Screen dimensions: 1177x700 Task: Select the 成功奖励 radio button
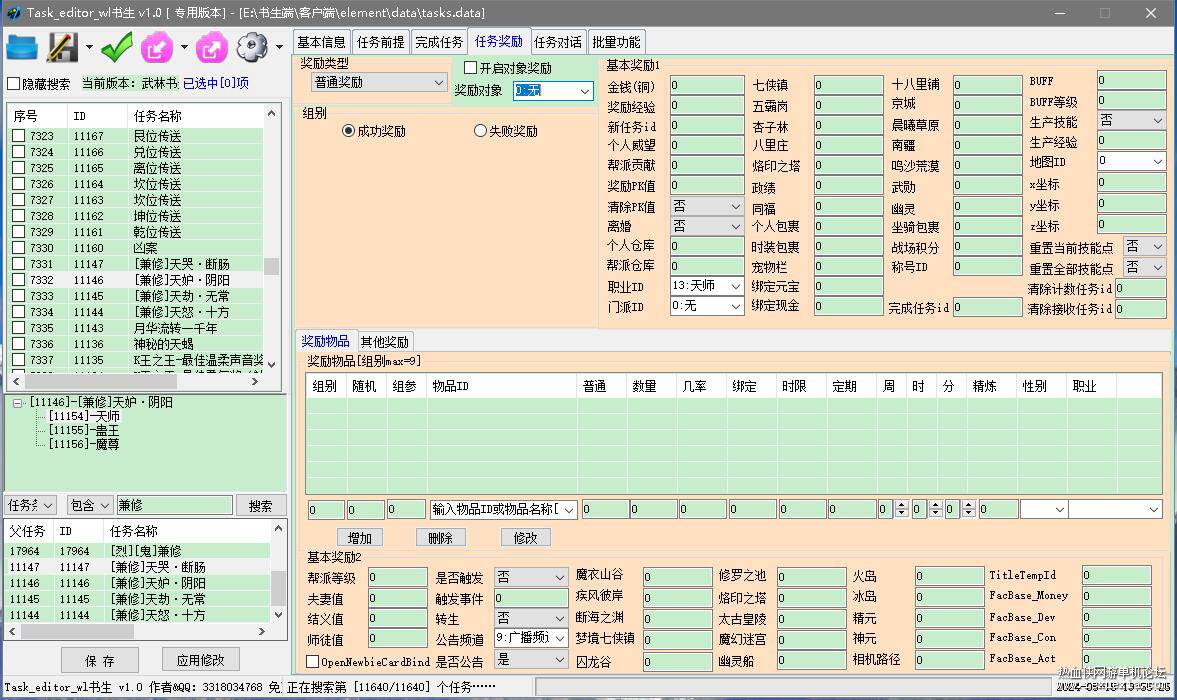348,131
